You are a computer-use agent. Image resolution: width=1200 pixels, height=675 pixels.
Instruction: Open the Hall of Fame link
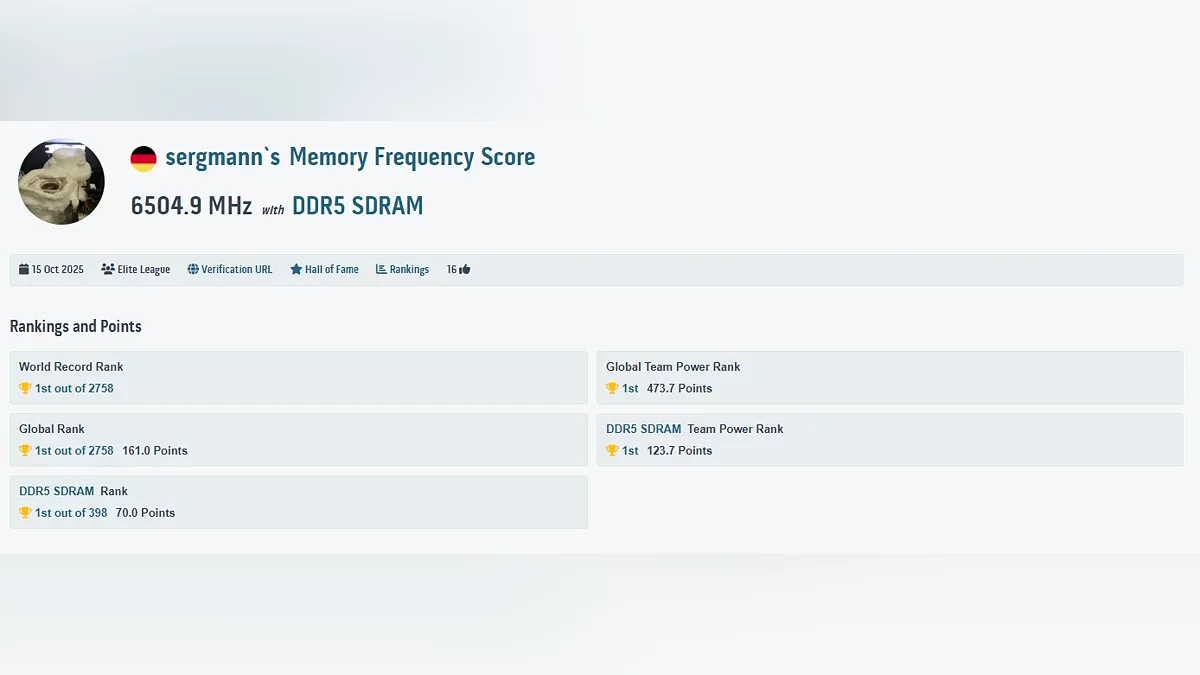tap(332, 270)
